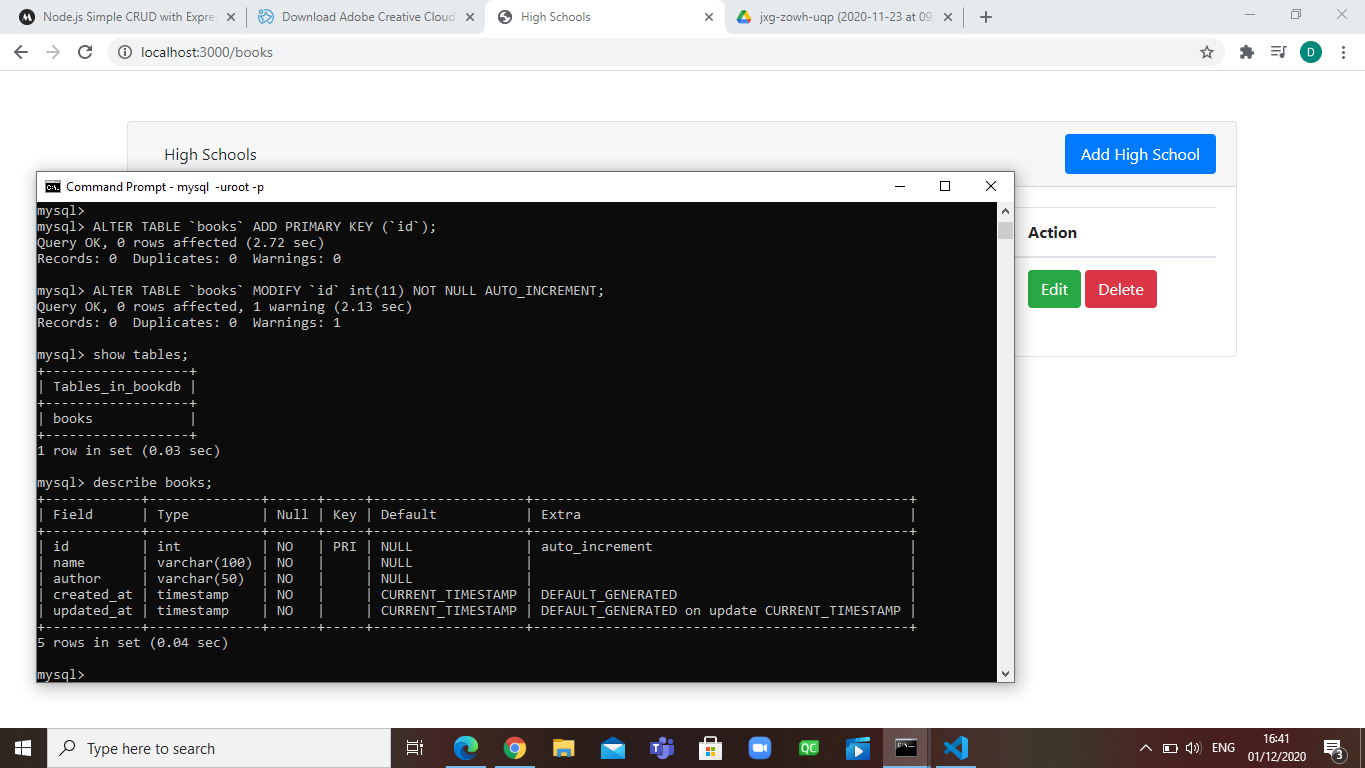Launch Zoom from the taskbar
Viewport: 1365px width, 768px height.
point(760,748)
